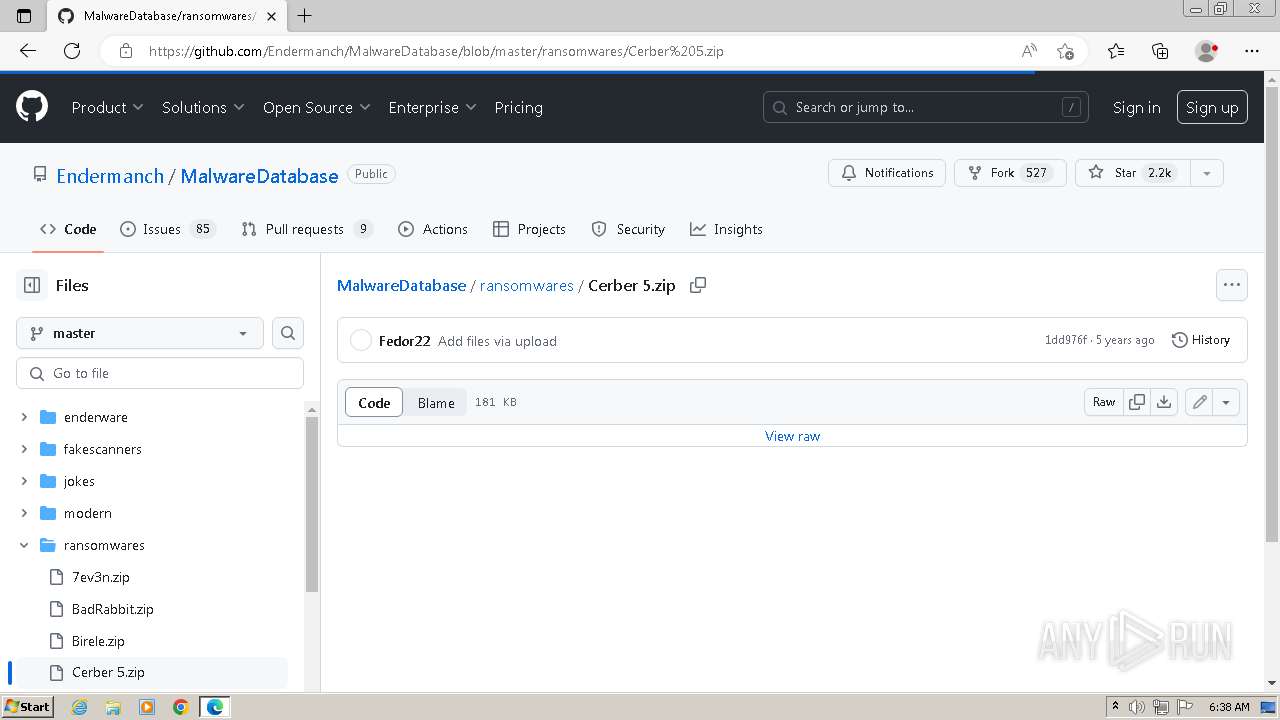Open a new browser tab

point(305,15)
